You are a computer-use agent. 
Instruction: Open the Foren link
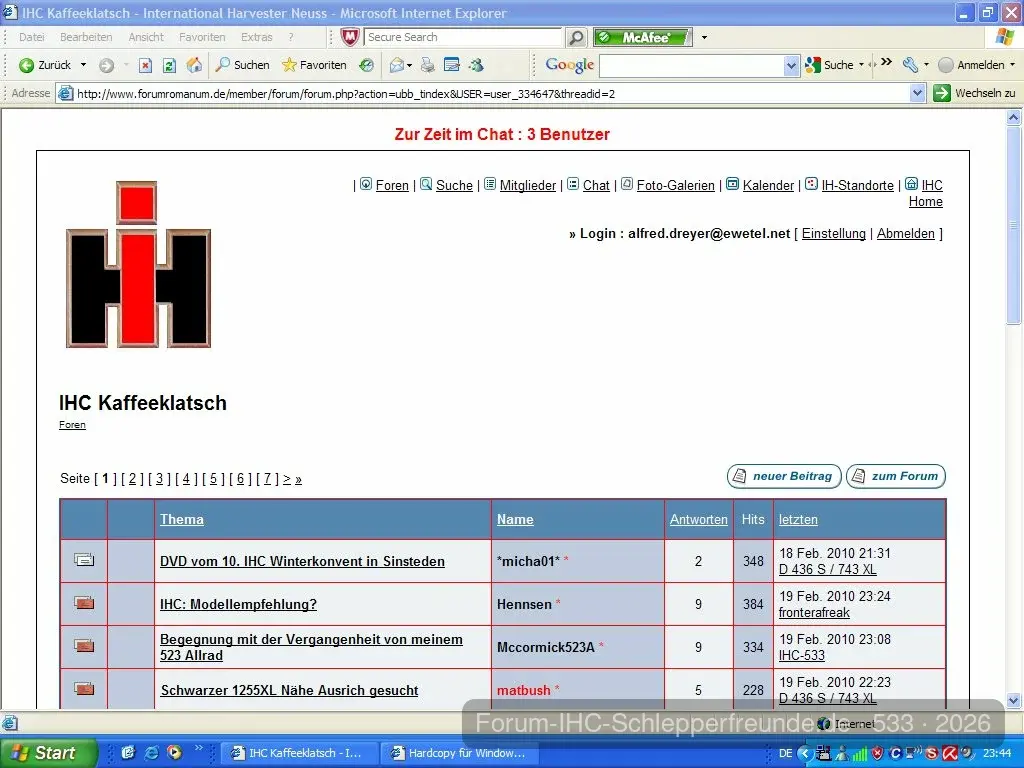pos(392,185)
